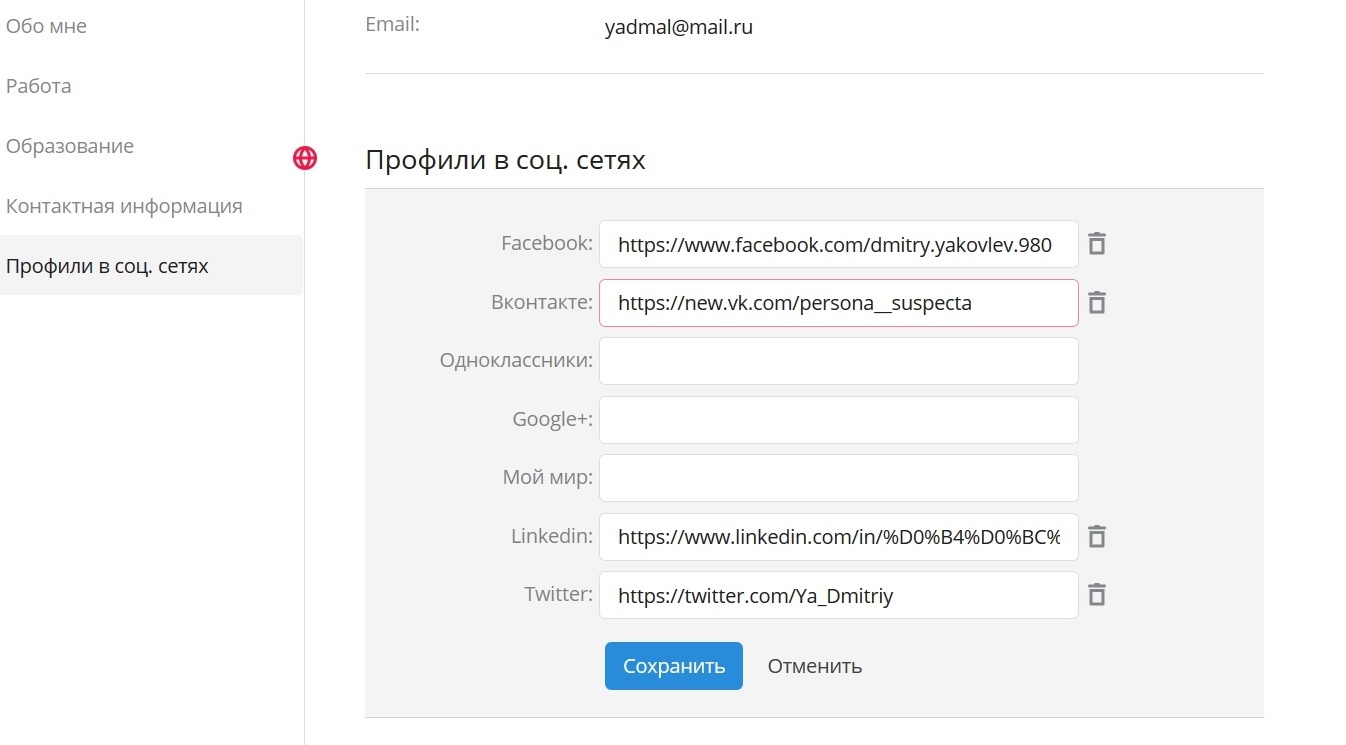Screen dimensions: 1346x745
Task: Open Контактная информация section
Action: (124, 206)
